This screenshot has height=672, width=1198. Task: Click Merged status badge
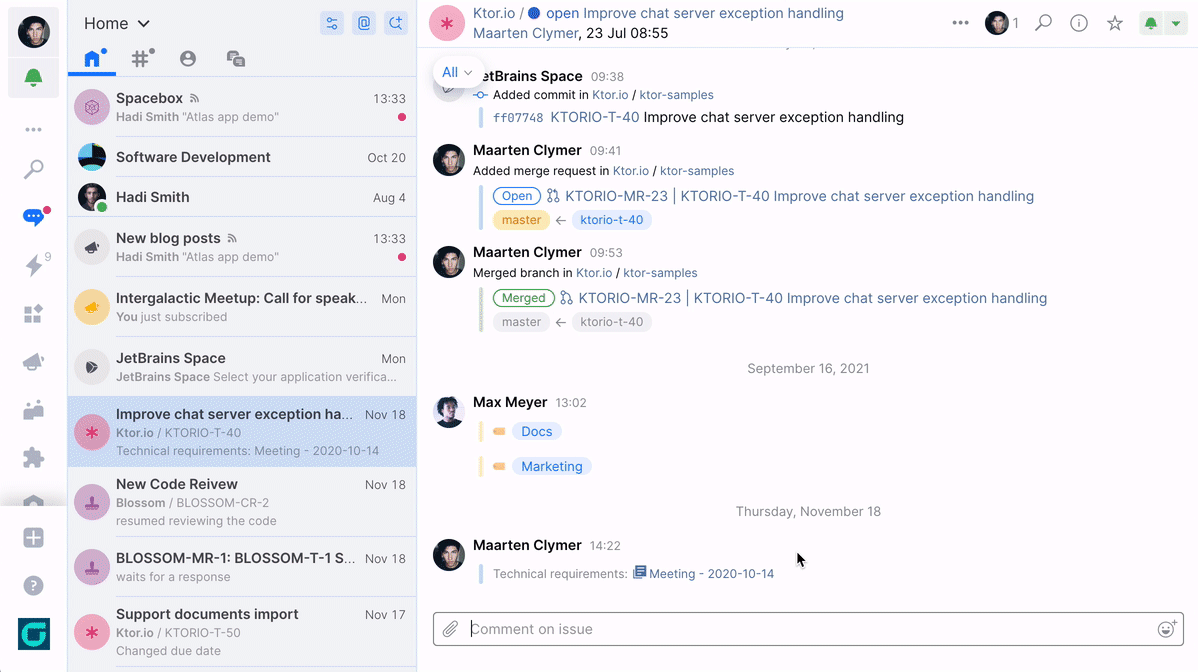point(523,299)
